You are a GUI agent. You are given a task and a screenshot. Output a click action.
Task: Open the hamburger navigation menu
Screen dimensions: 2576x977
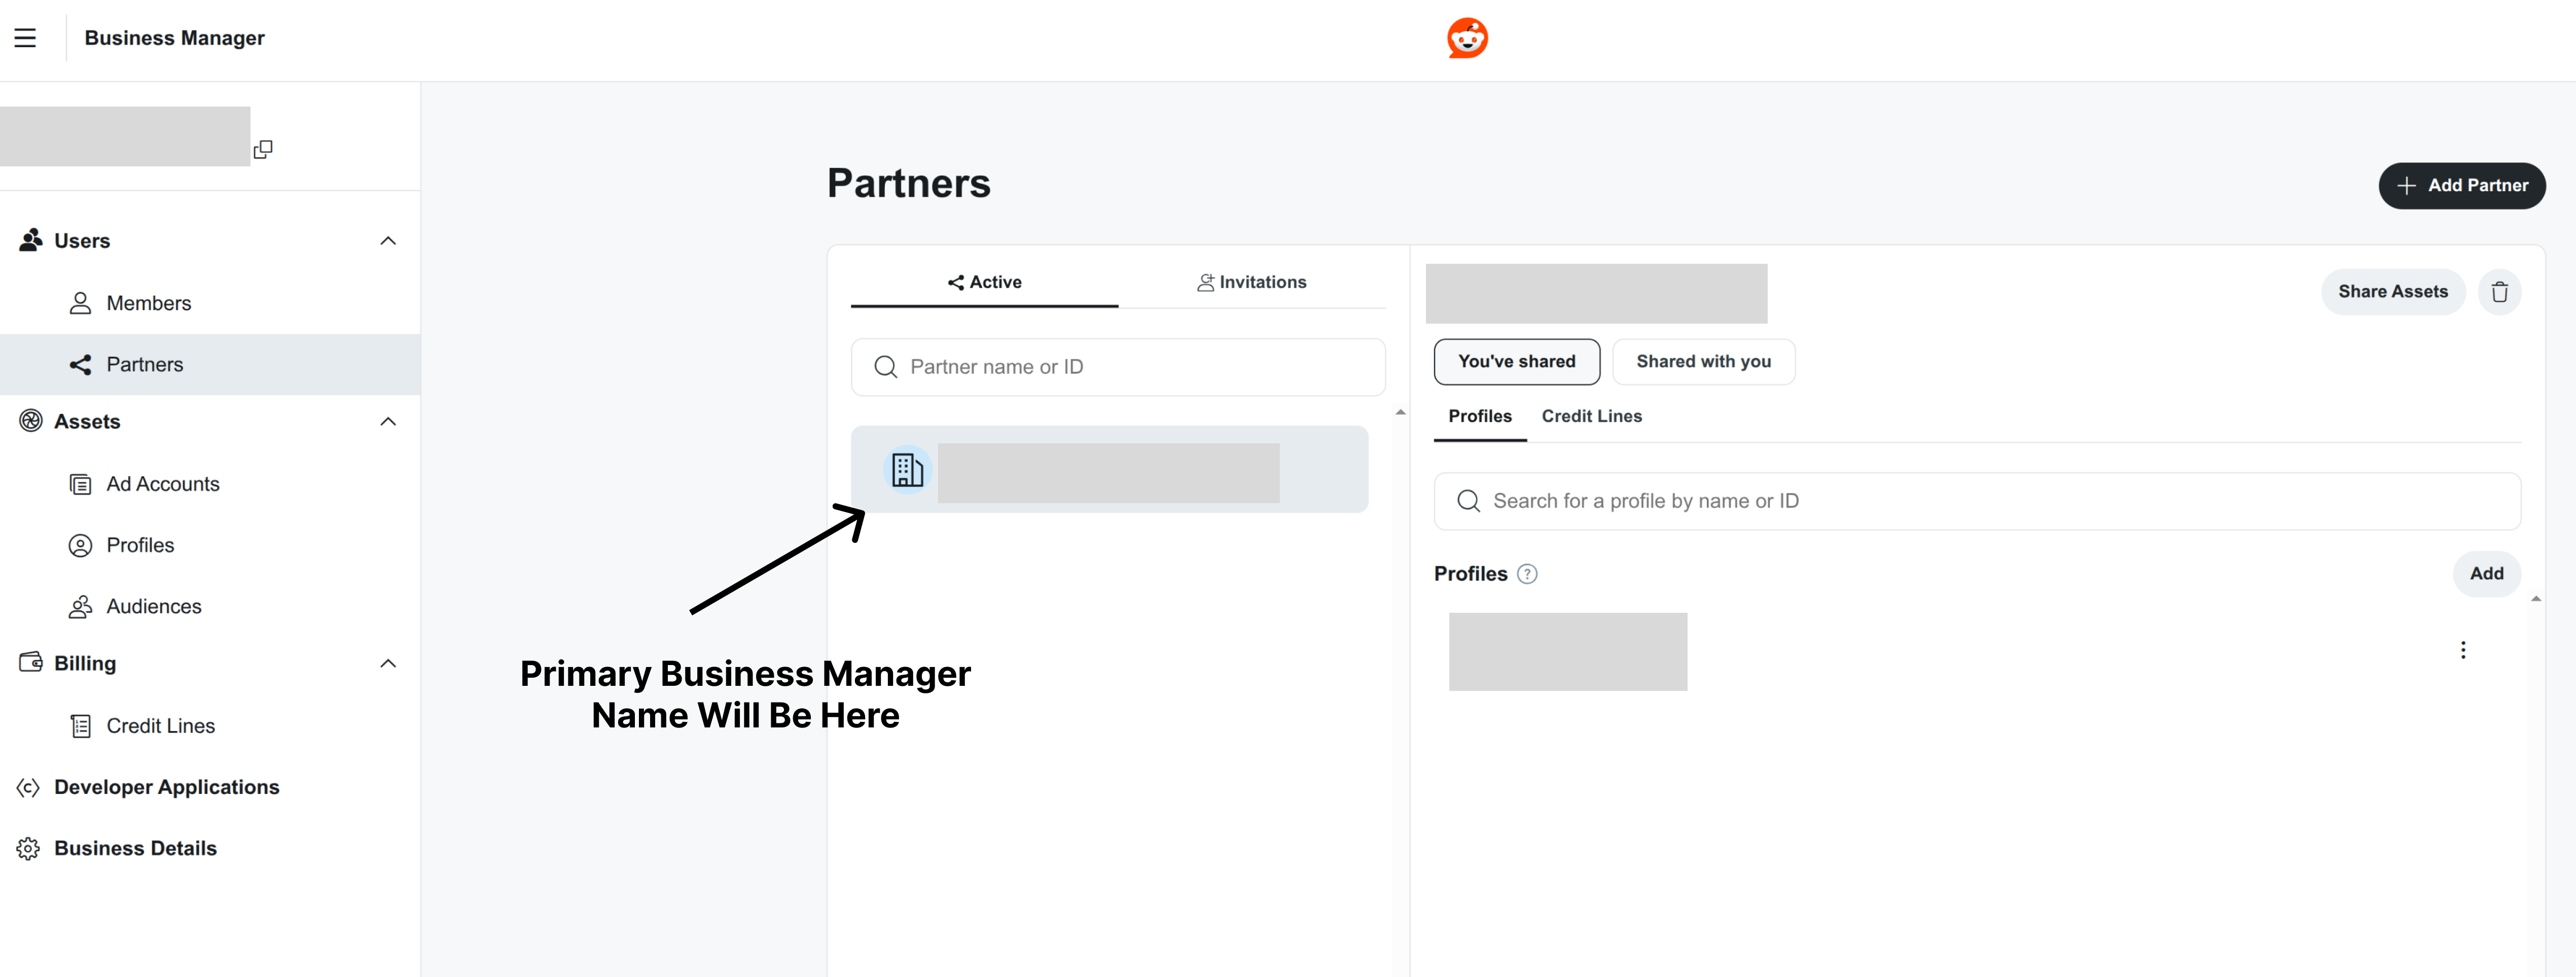pyautogui.click(x=25, y=37)
